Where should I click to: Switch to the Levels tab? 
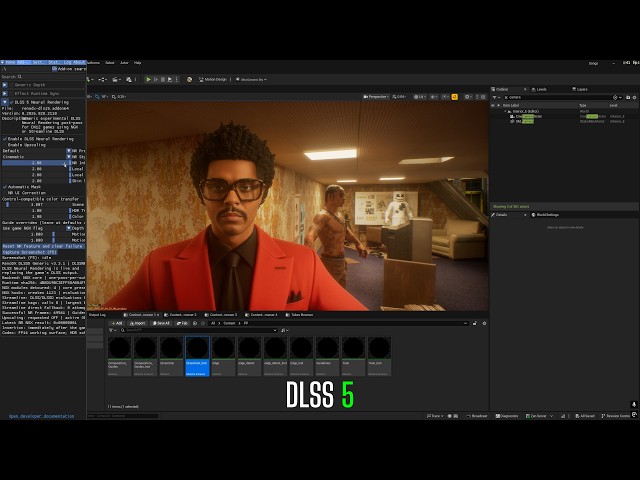539,89
